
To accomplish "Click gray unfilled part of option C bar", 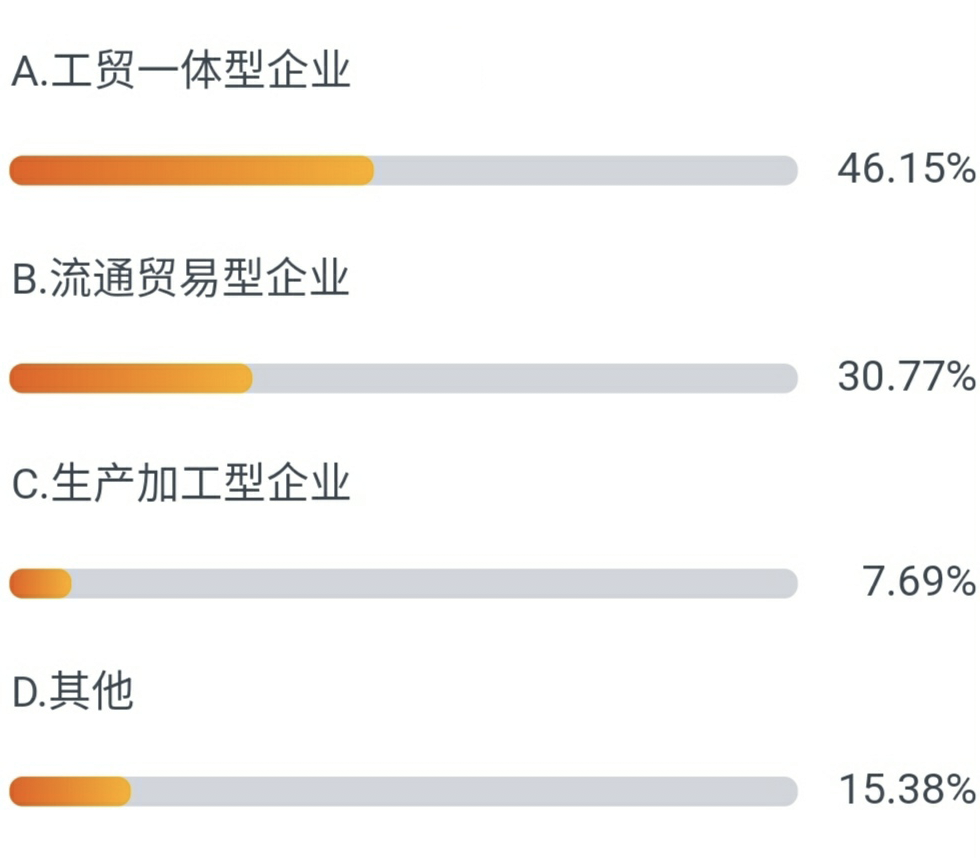I will coord(435,584).
